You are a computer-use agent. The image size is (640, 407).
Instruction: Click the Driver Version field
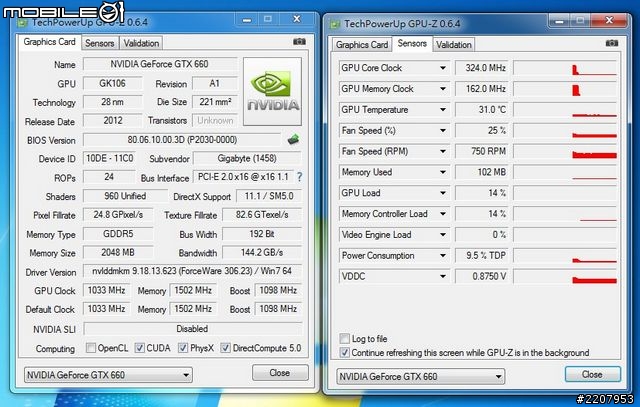coord(192,271)
